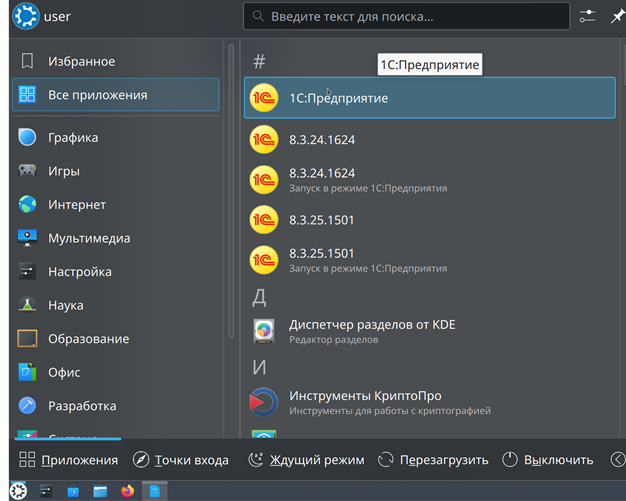626x501 pixels.
Task: Click the Разработка category icon
Action: (x=27, y=406)
